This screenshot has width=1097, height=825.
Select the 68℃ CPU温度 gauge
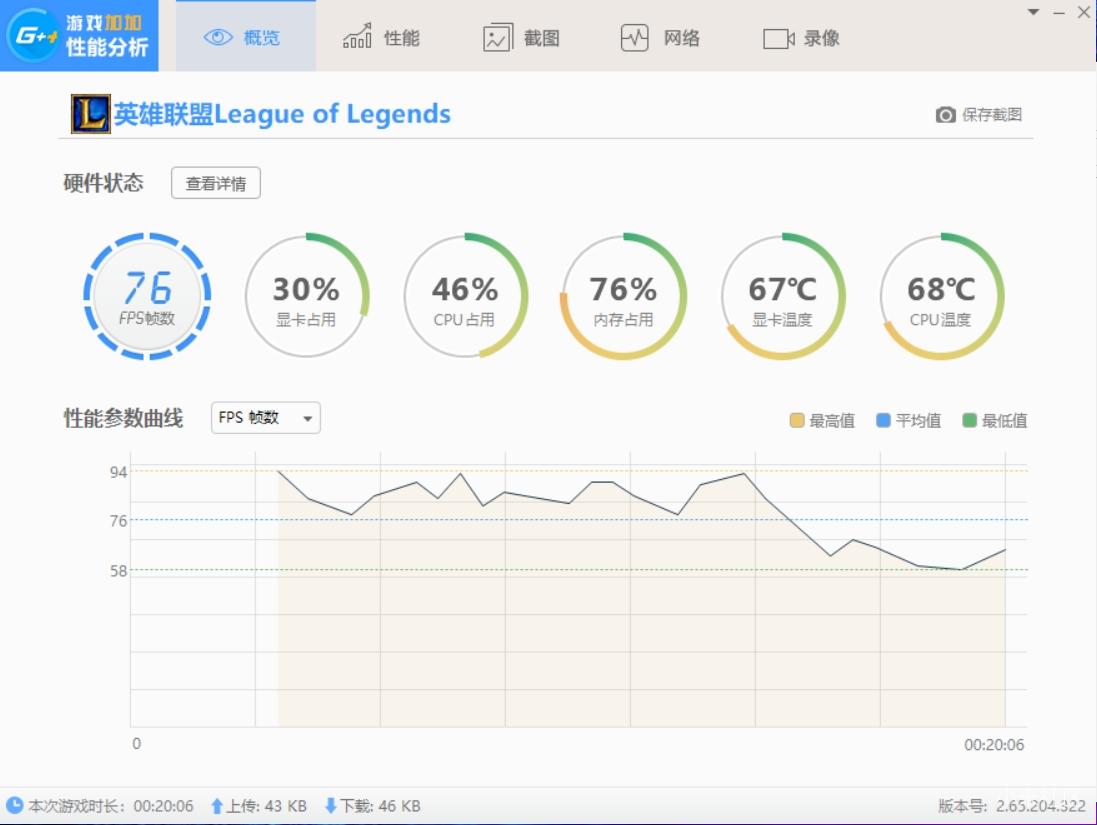pyautogui.click(x=942, y=297)
